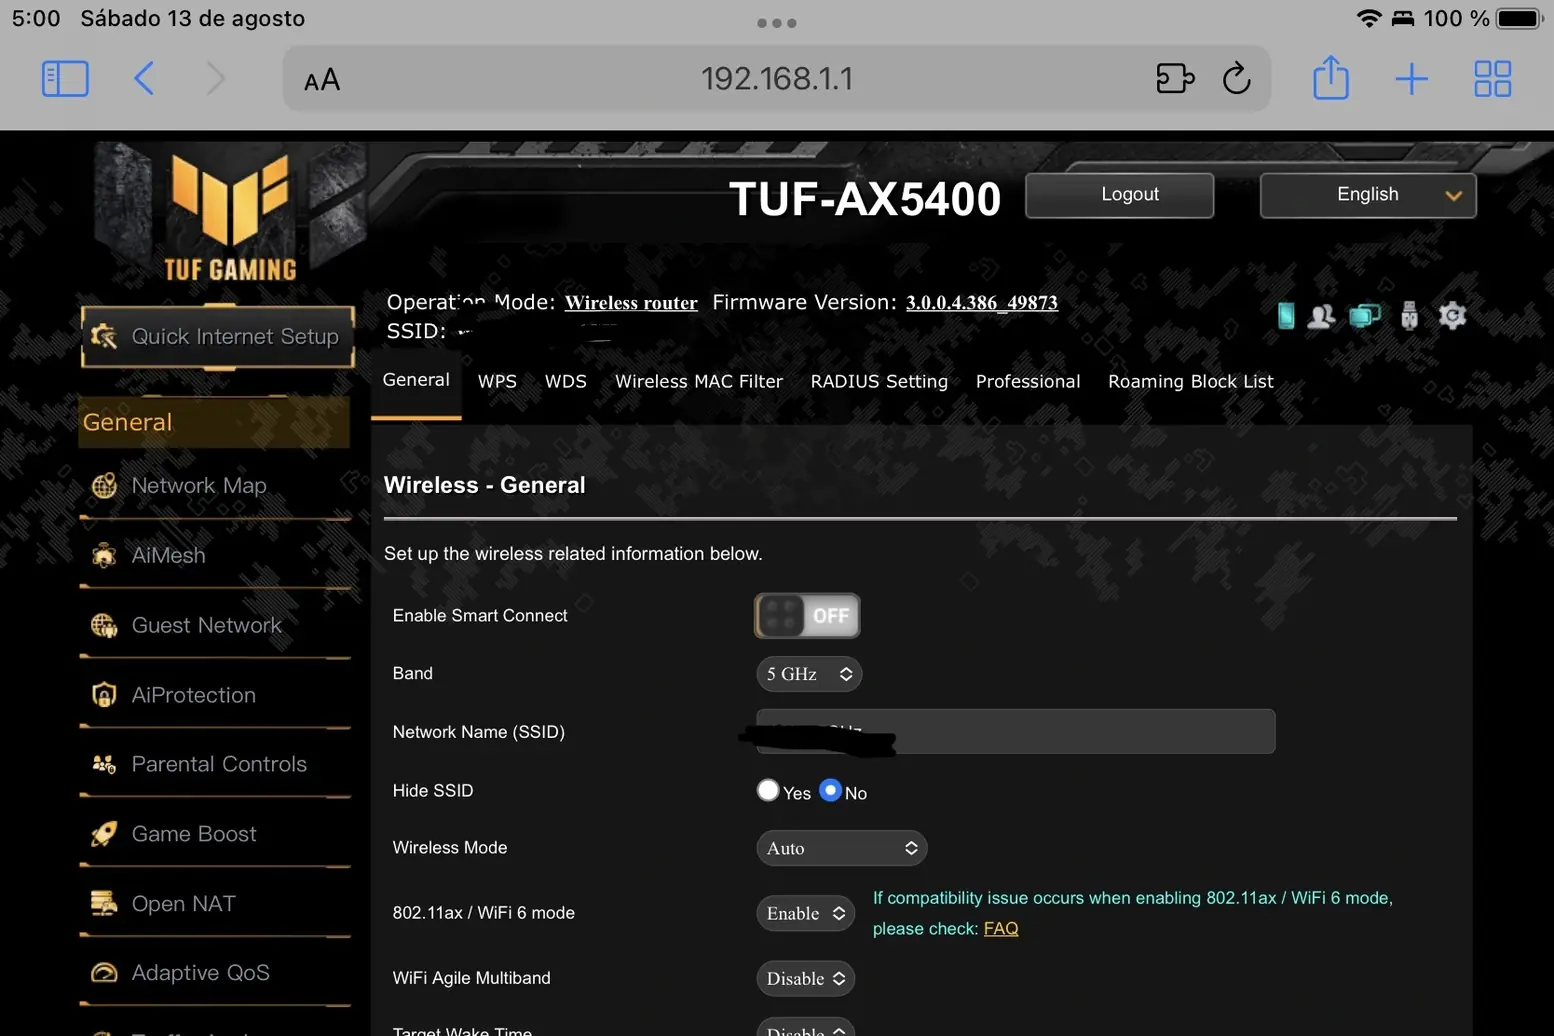Open the WiFi Agile Multiband dropdown

[805, 978]
